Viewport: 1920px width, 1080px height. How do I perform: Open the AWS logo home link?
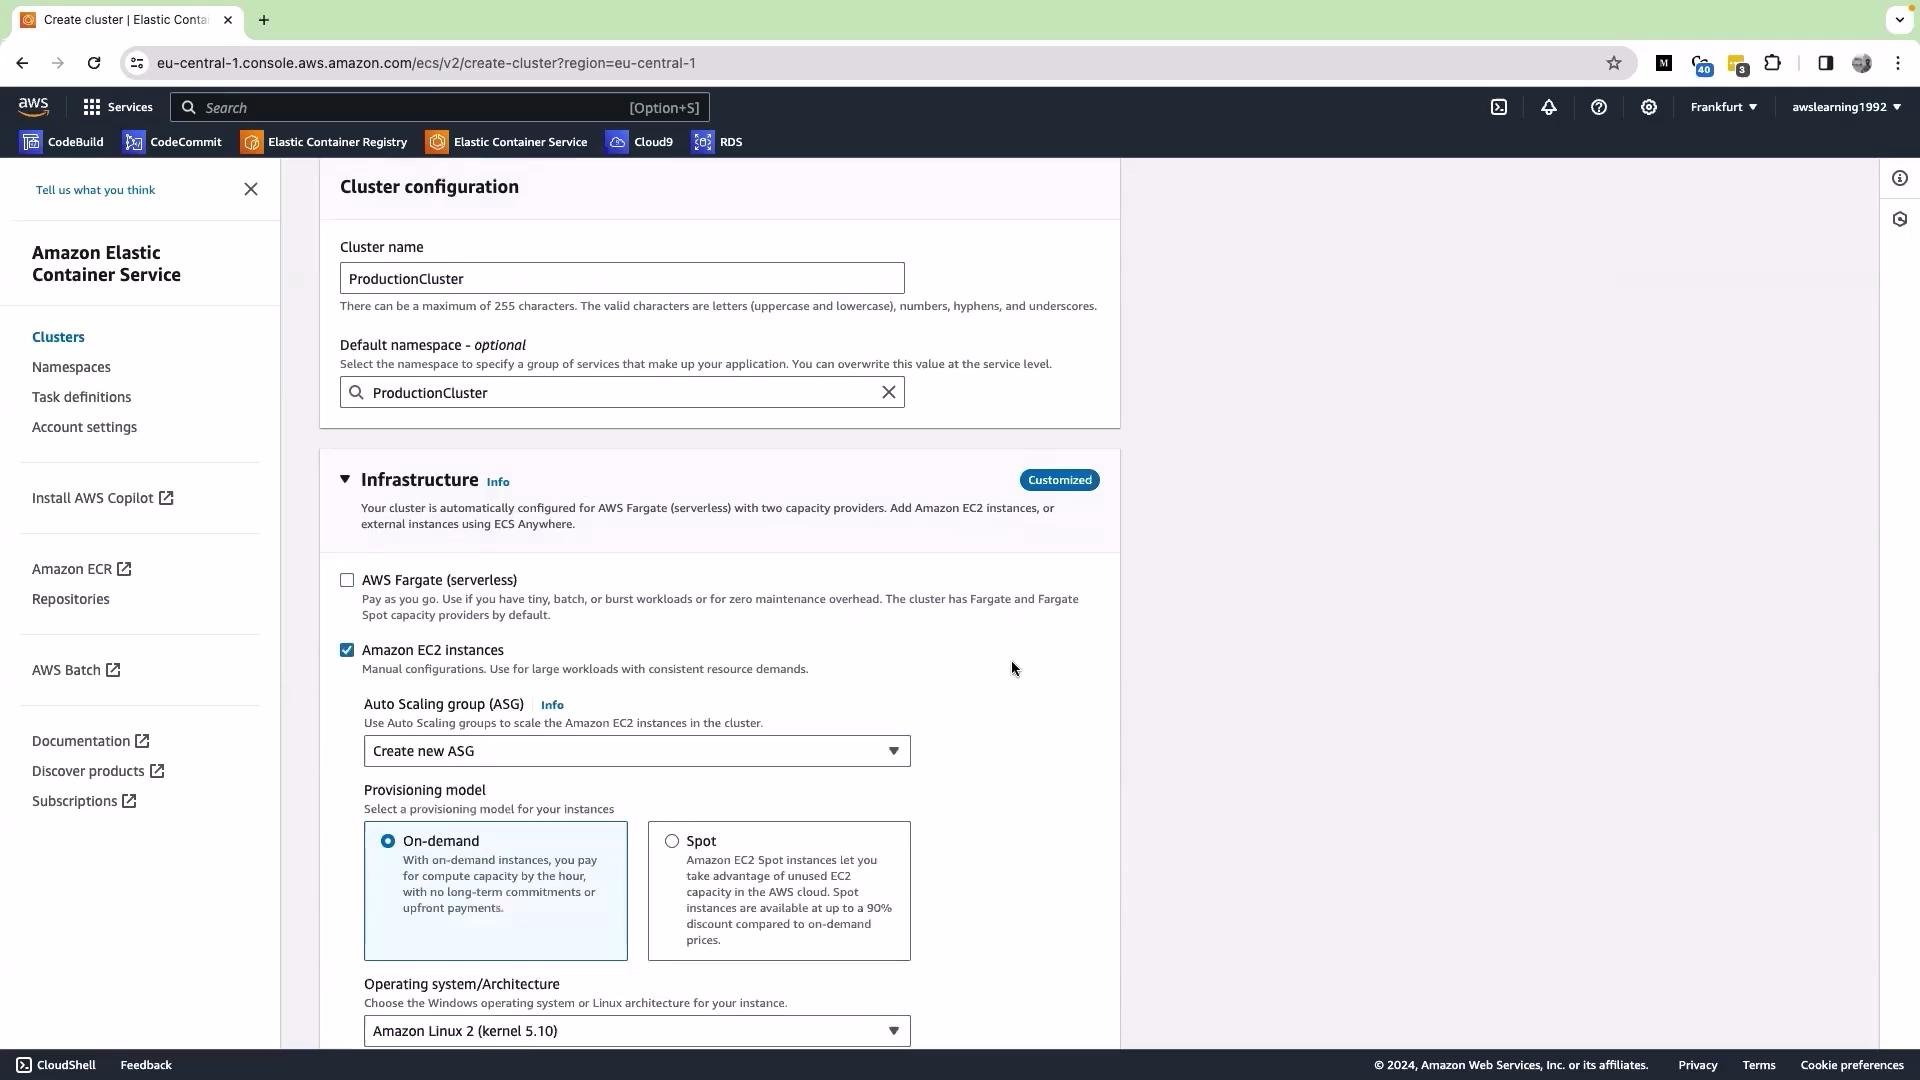point(33,107)
